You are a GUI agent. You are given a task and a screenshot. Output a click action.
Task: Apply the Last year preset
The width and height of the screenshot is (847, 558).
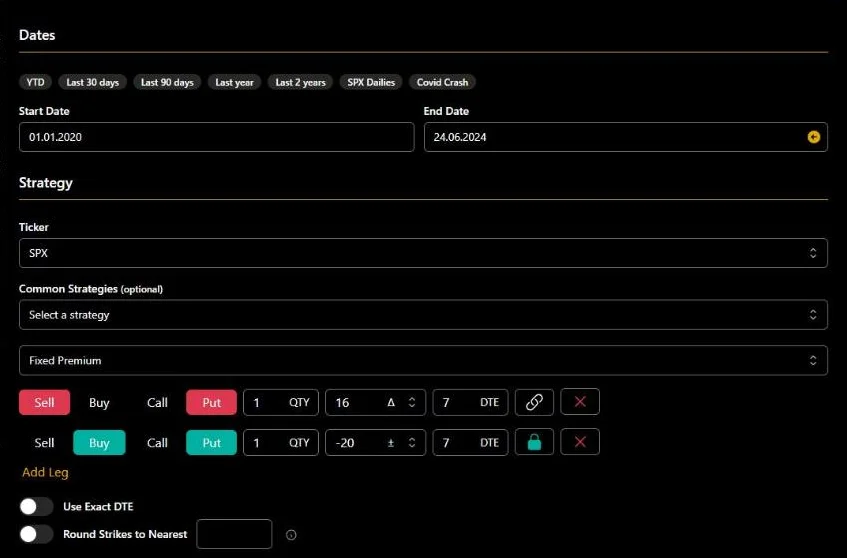[234, 82]
